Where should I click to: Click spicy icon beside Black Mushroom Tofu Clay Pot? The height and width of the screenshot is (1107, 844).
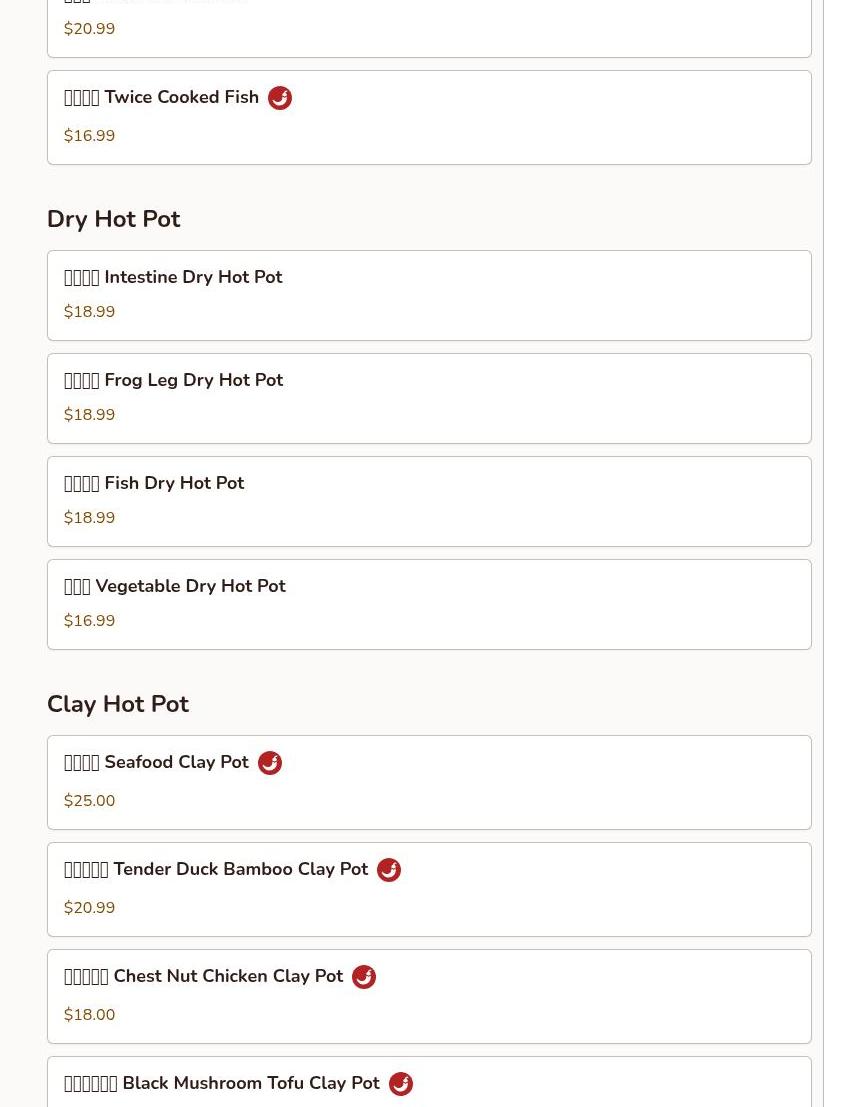[401, 1084]
